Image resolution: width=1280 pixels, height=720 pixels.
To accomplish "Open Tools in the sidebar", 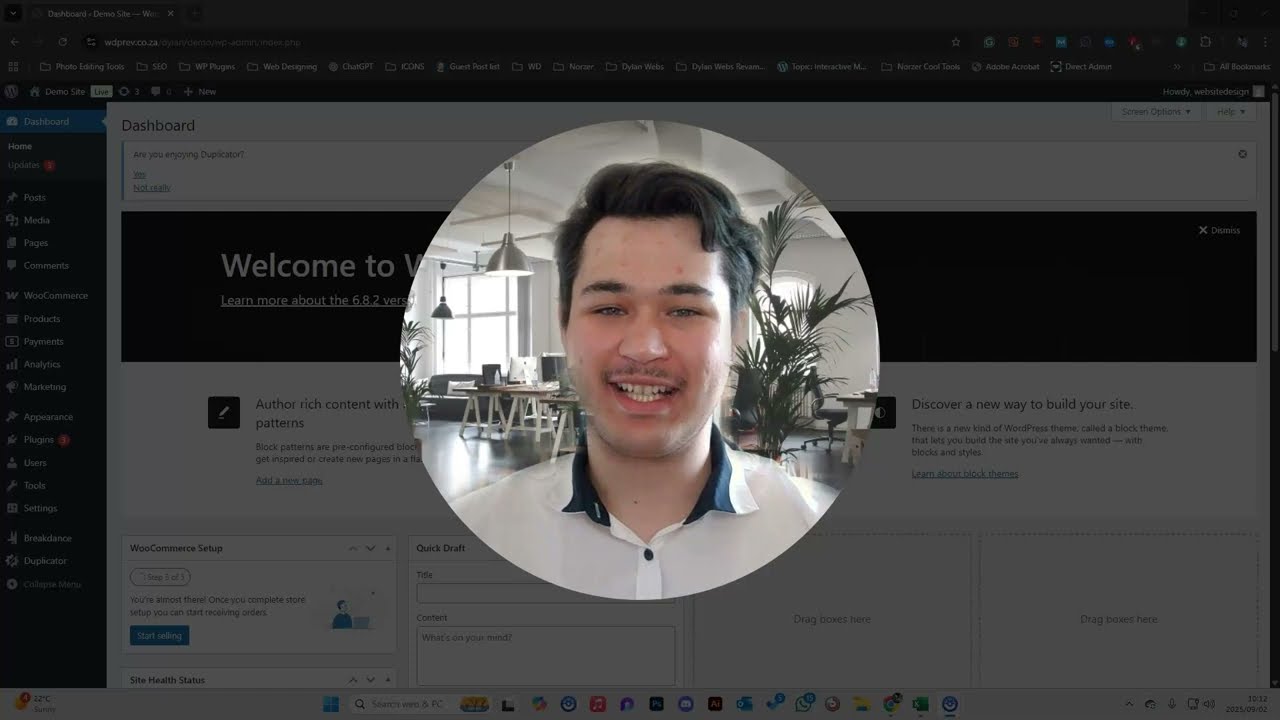I will point(34,486).
